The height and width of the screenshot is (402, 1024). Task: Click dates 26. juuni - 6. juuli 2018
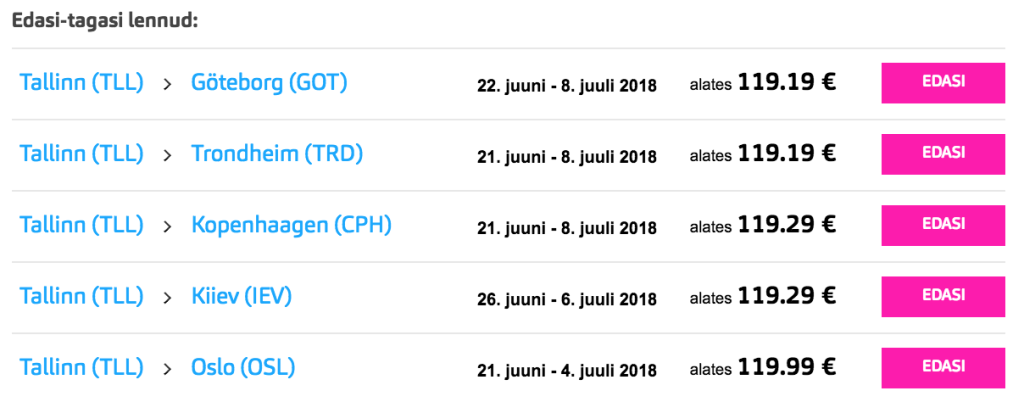[567, 299]
